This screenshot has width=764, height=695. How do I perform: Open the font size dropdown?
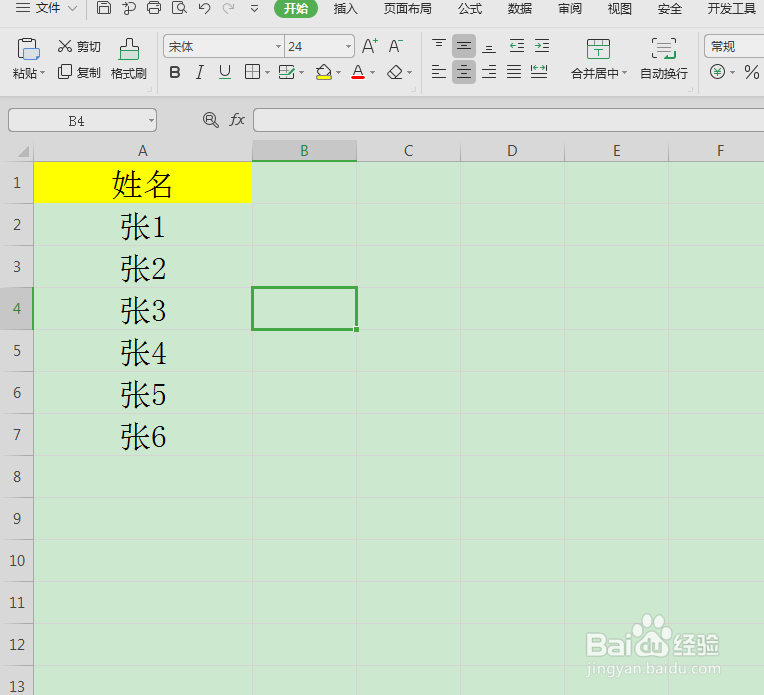[x=348, y=47]
